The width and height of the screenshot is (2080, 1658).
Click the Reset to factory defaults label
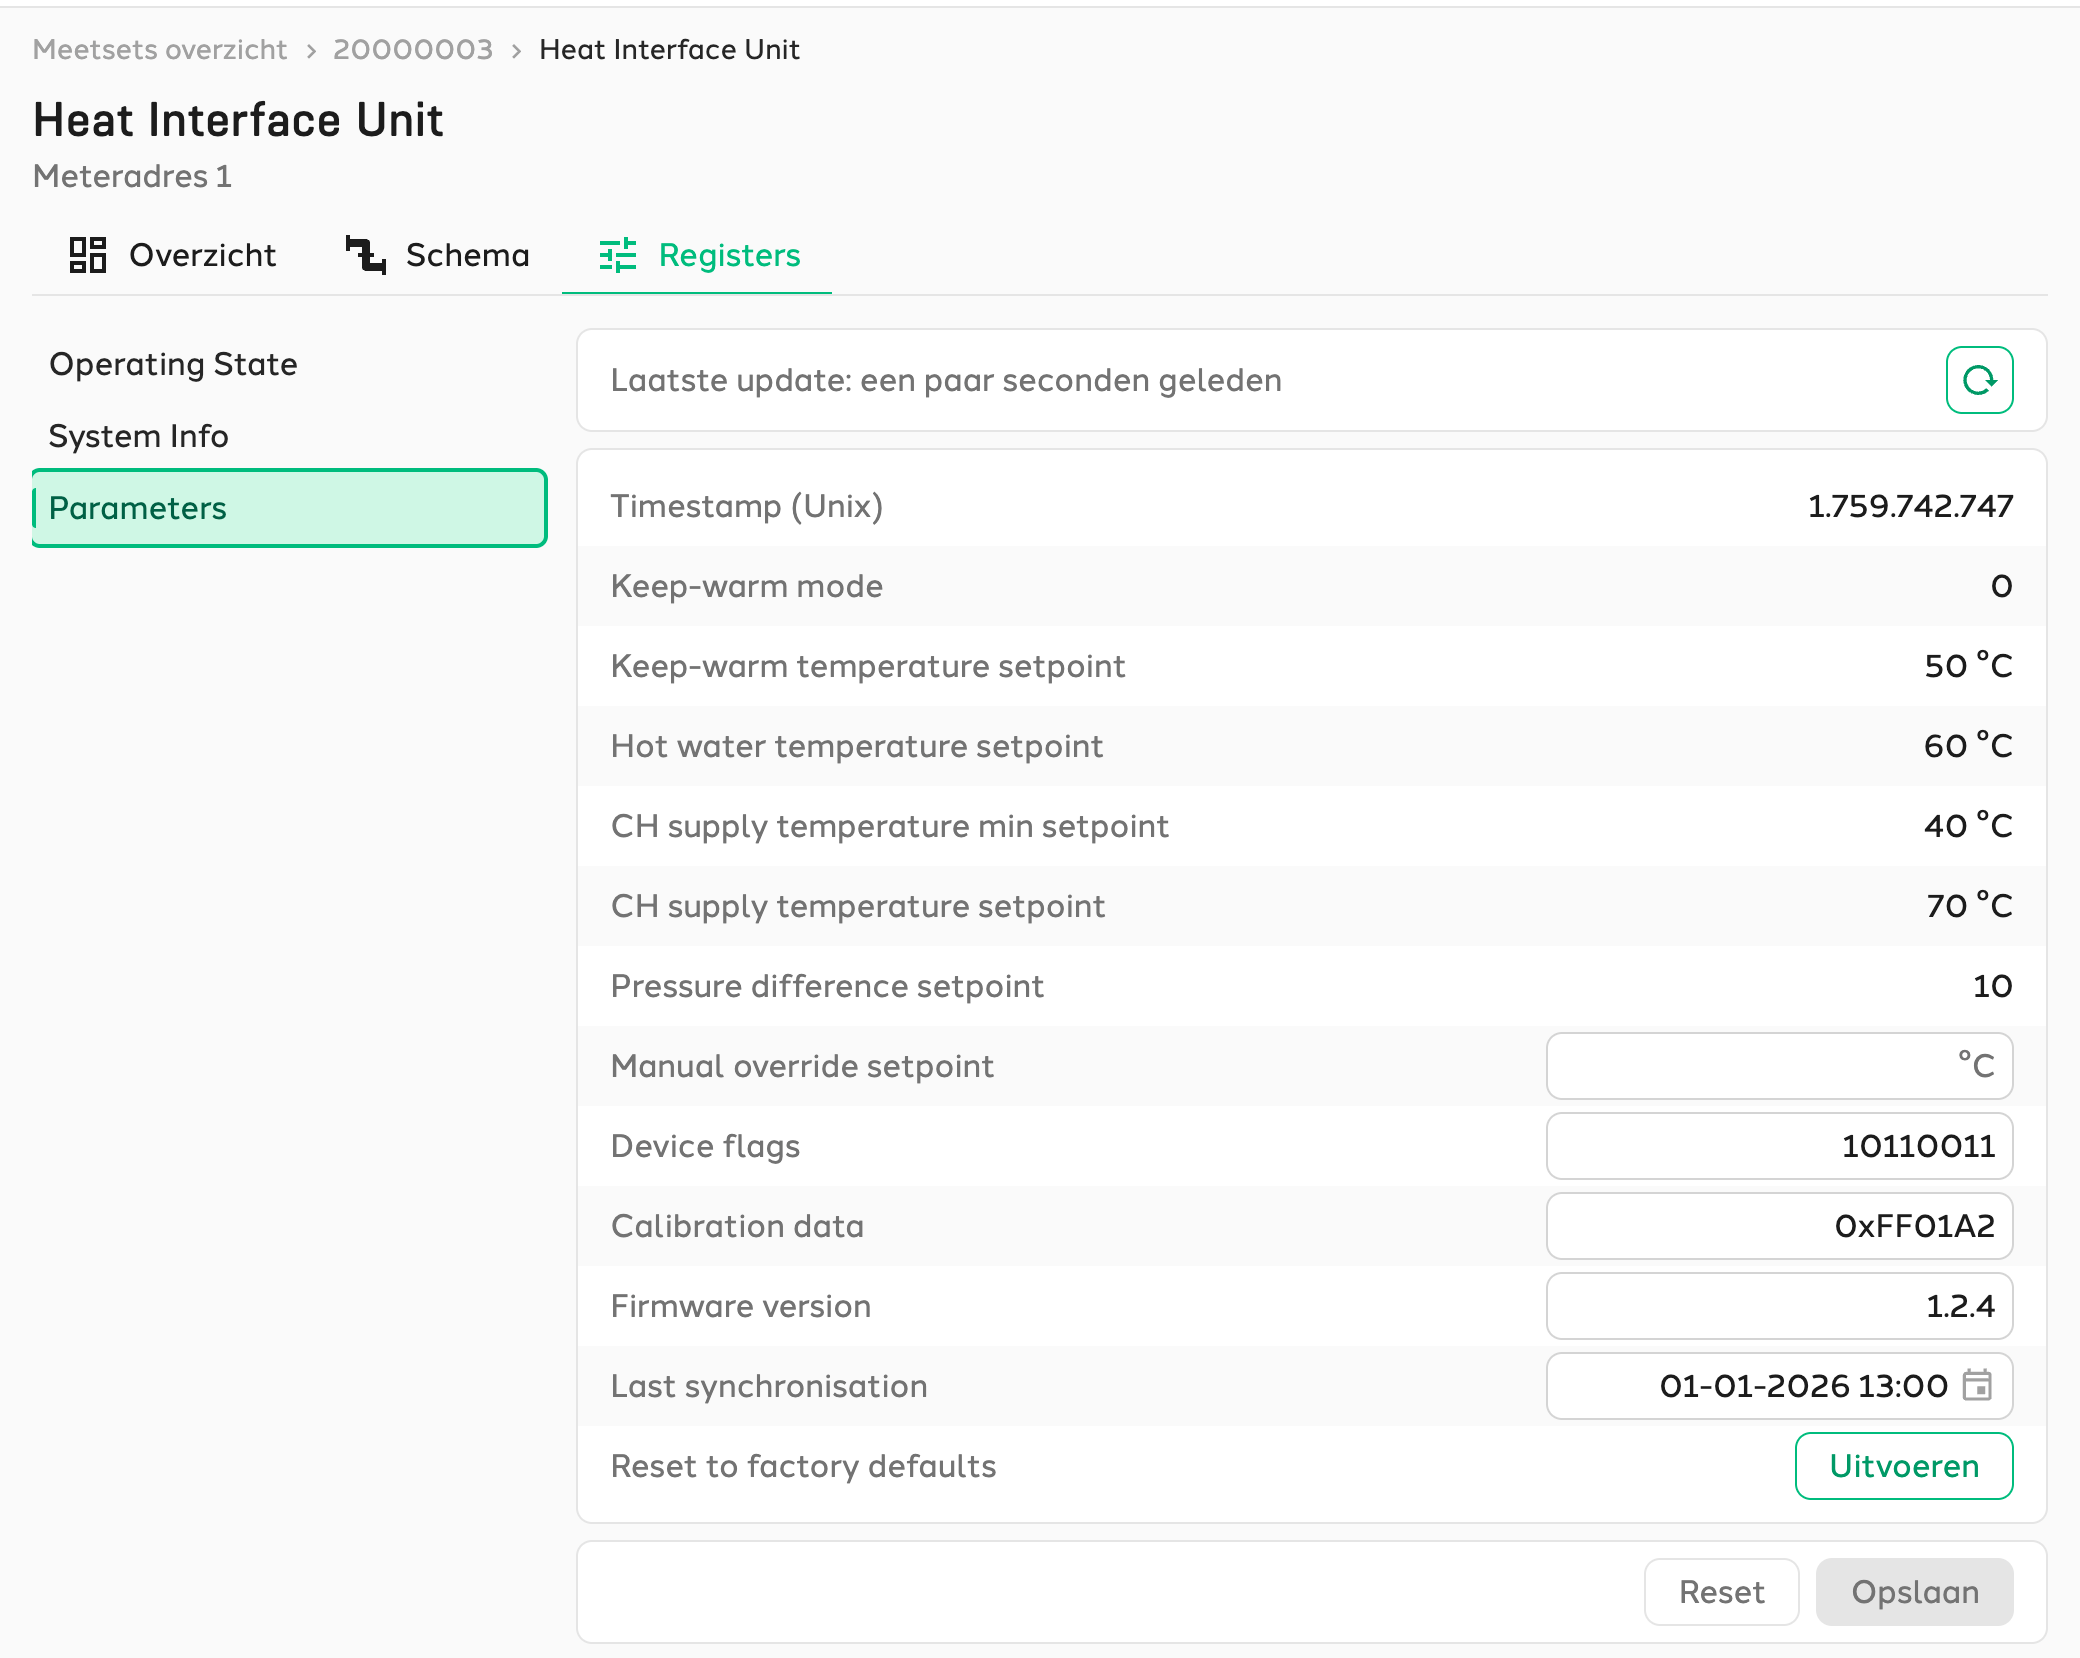(803, 1466)
